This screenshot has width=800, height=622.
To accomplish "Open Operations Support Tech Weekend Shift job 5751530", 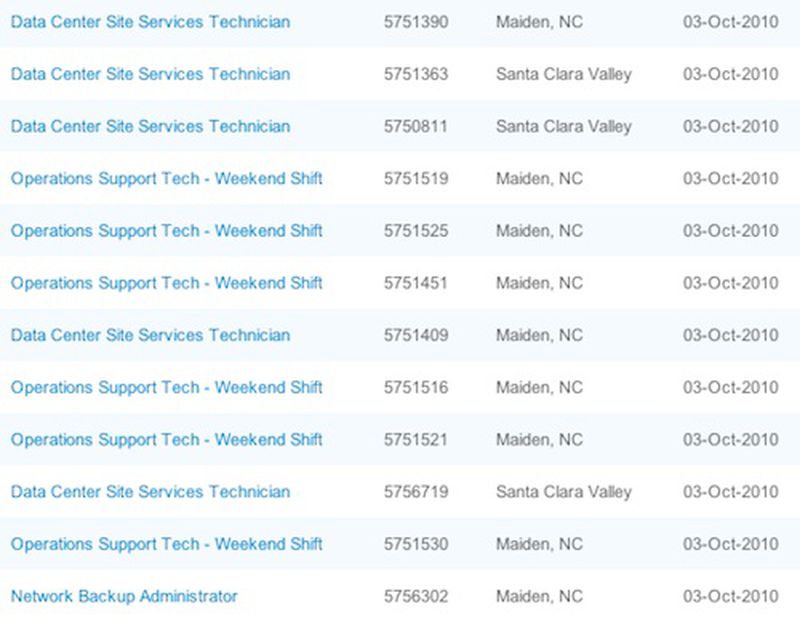I will click(166, 544).
